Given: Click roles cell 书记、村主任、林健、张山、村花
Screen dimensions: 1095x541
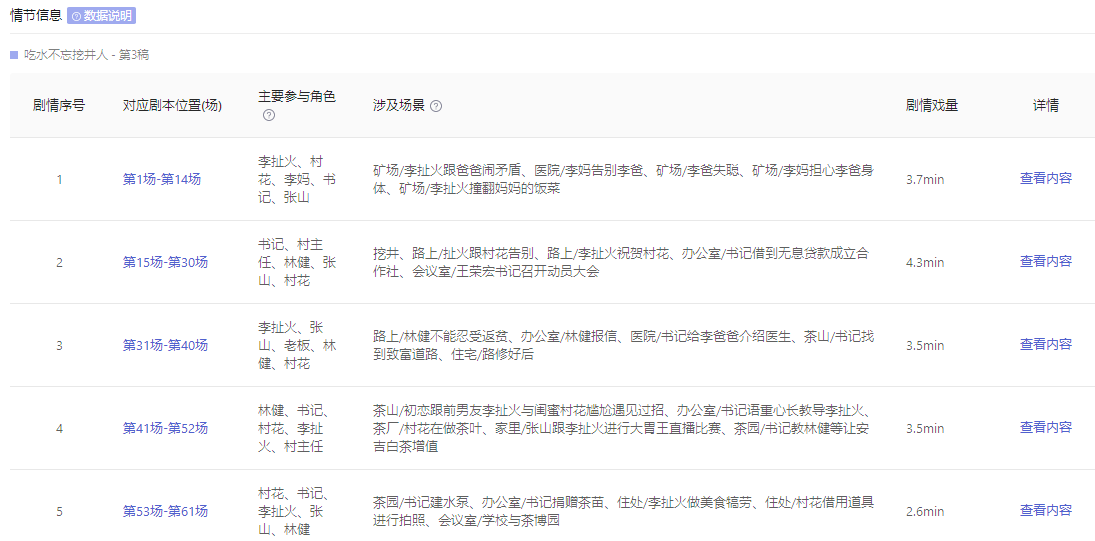Looking at the screenshot, I should click(297, 262).
